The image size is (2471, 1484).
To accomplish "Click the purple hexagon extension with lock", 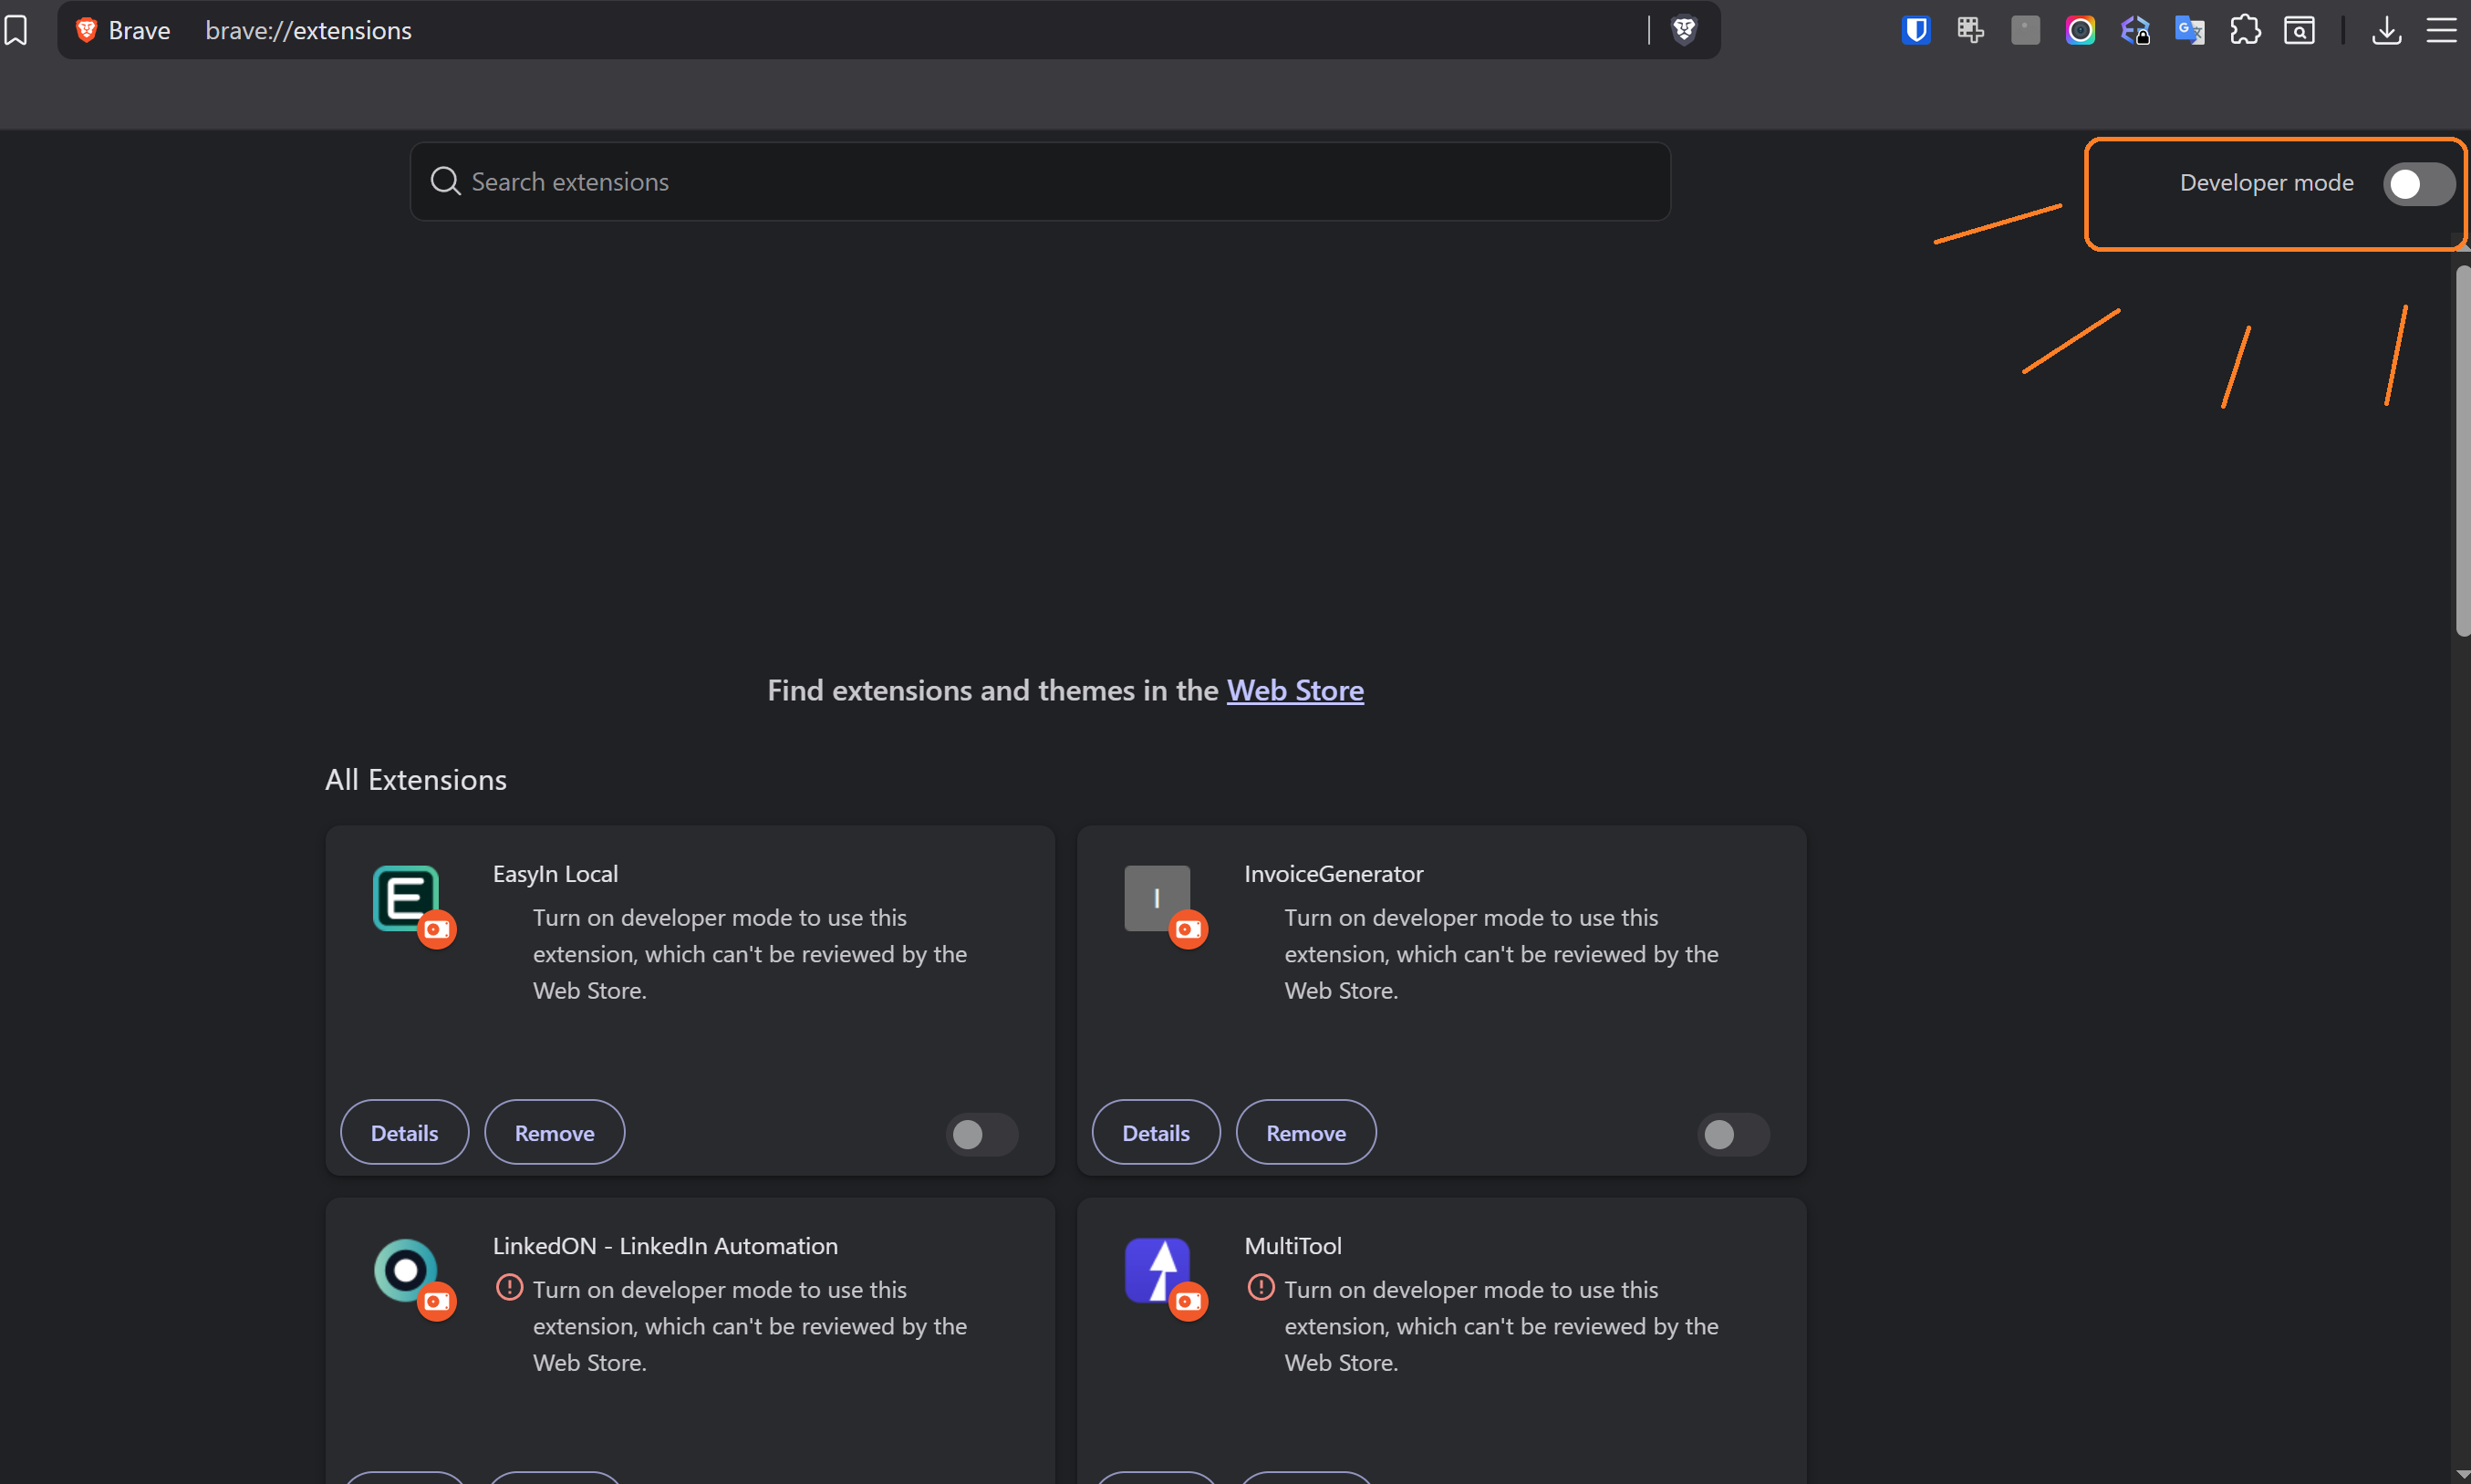I will (2135, 30).
